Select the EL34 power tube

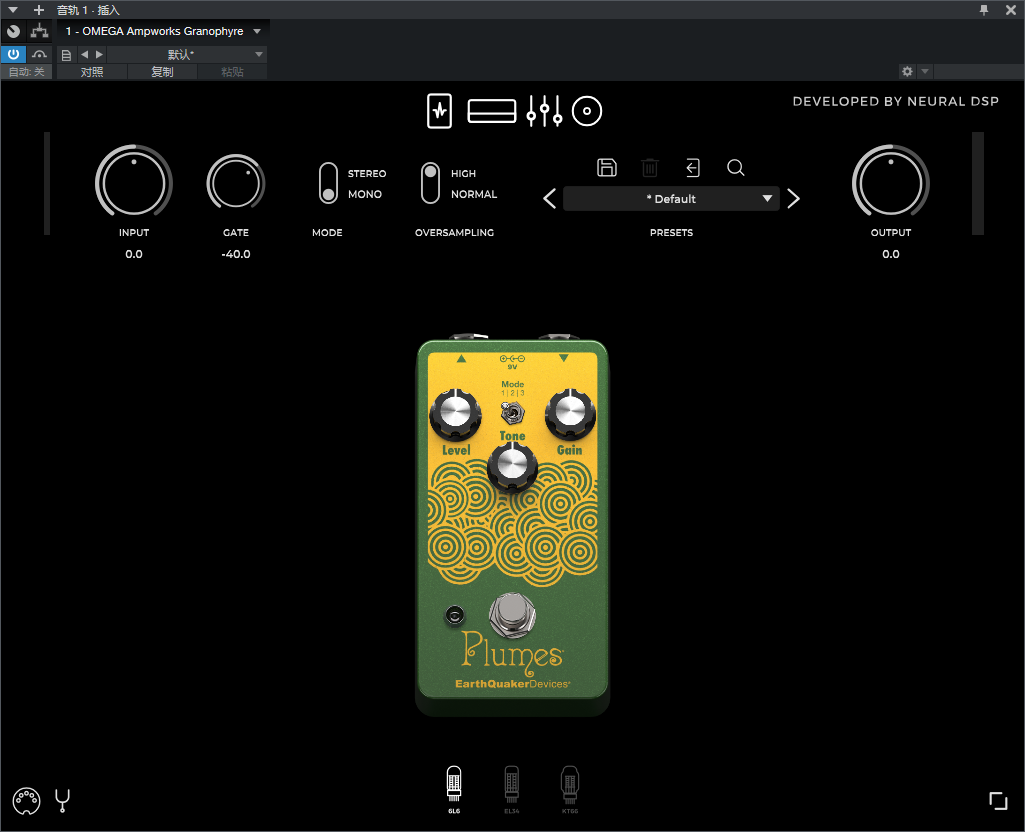click(x=512, y=790)
